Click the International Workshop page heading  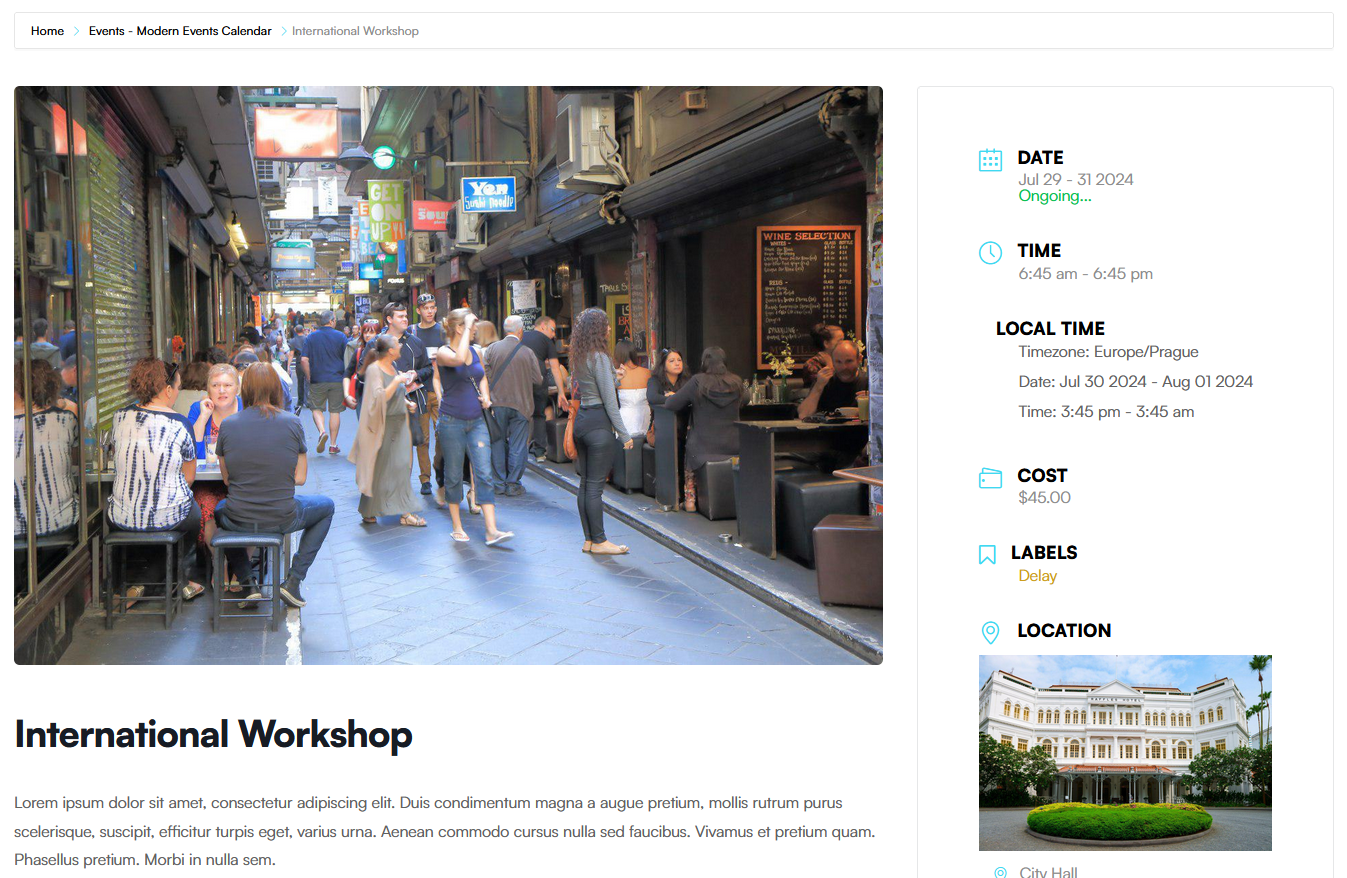click(213, 735)
